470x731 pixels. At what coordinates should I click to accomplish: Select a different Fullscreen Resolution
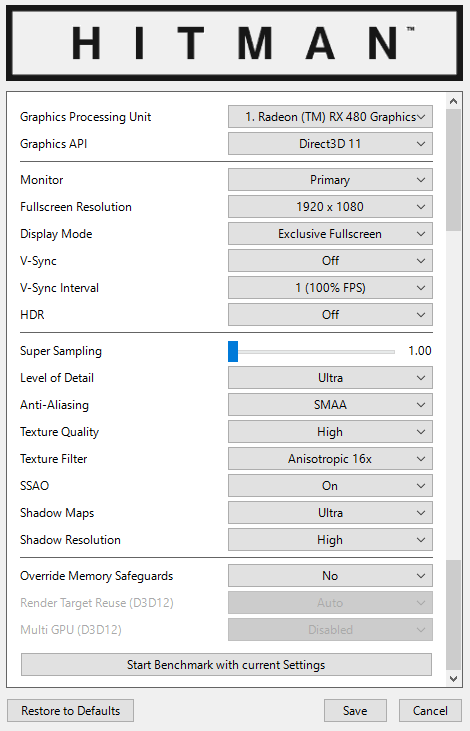pyautogui.click(x=330, y=207)
